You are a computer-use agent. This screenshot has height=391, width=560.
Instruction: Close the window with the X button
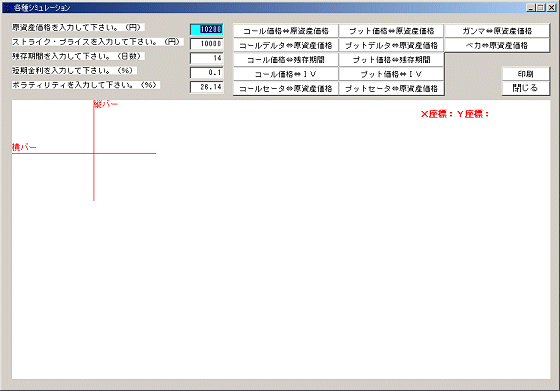click(551, 7)
